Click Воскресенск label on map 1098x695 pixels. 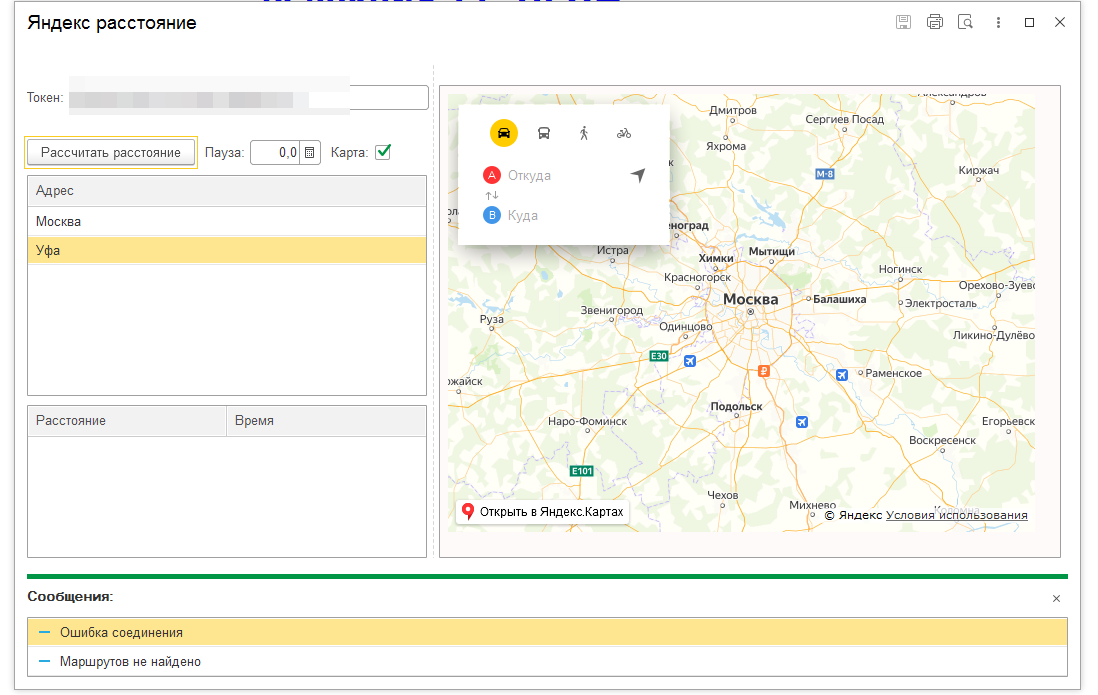click(943, 441)
